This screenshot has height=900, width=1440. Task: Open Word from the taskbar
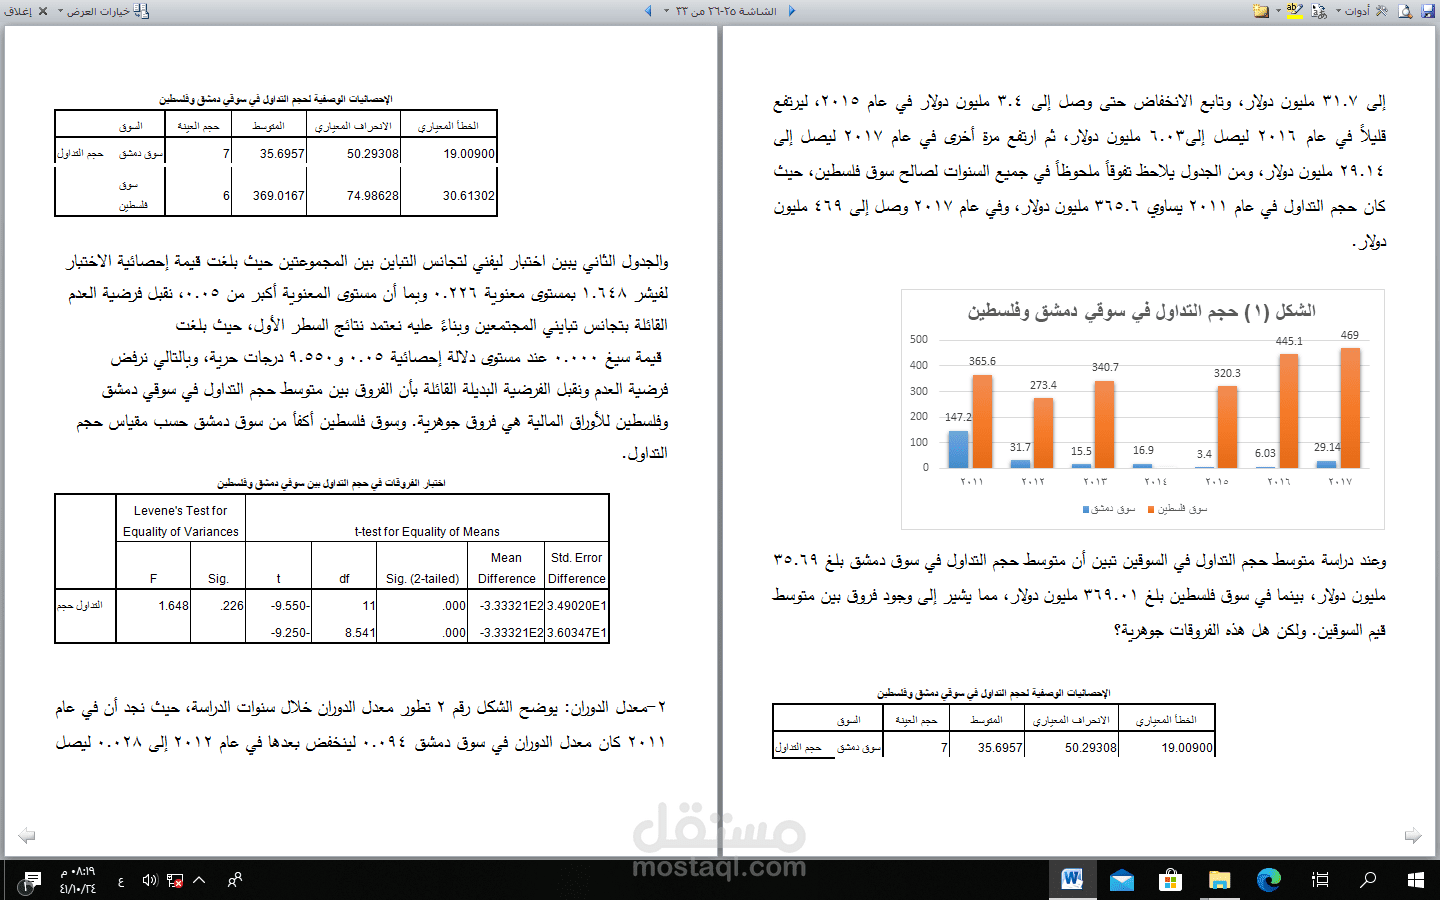click(1073, 880)
